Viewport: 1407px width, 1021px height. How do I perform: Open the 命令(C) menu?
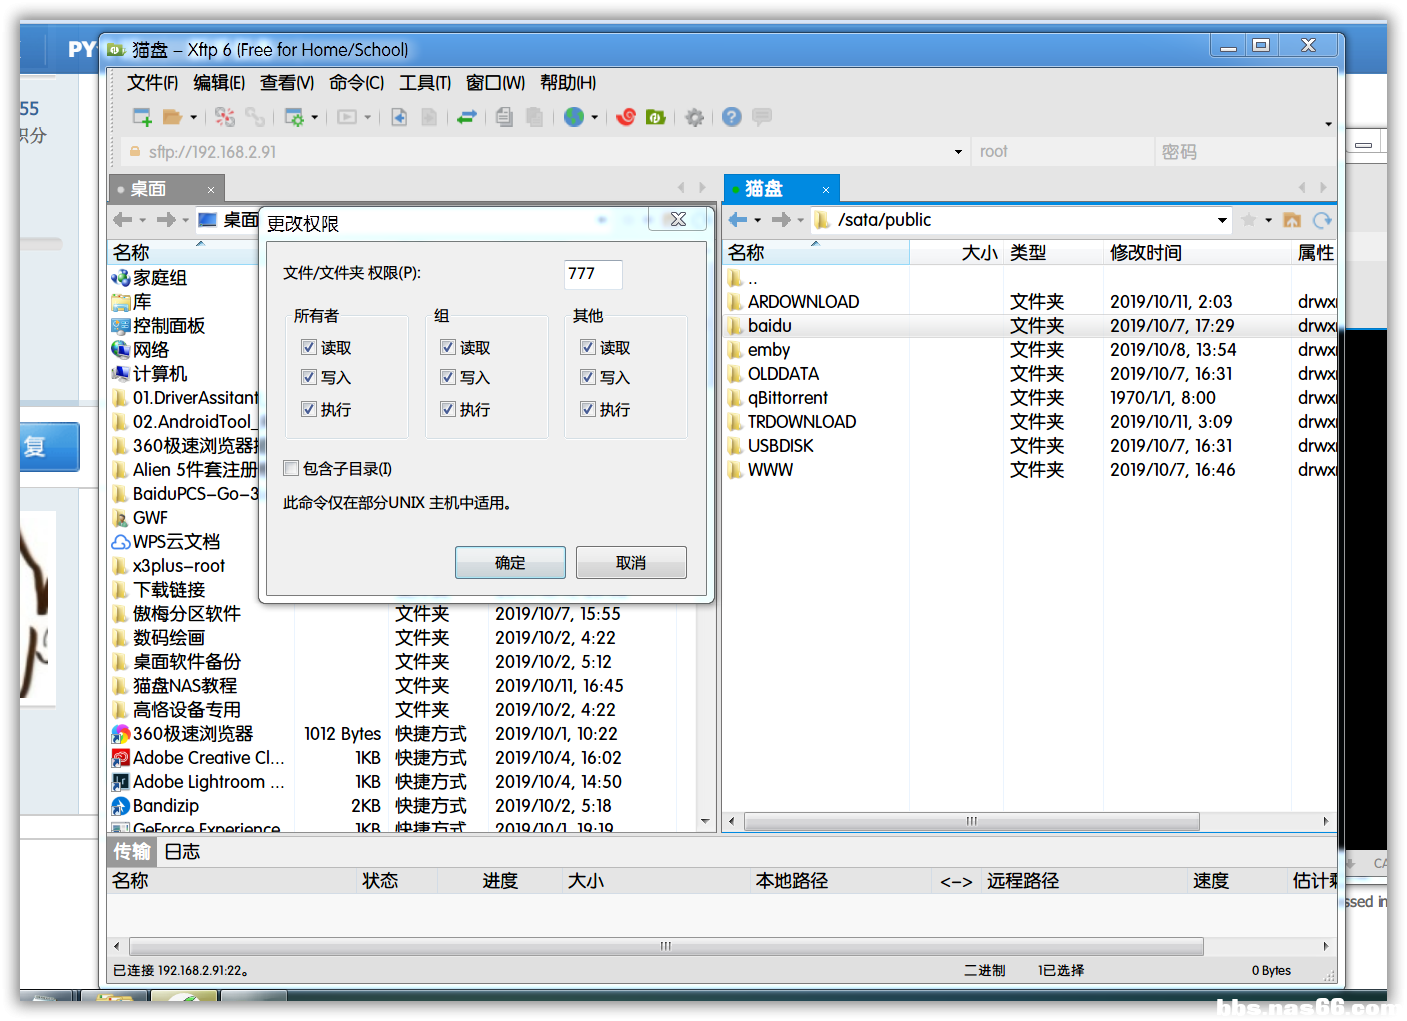(x=357, y=83)
